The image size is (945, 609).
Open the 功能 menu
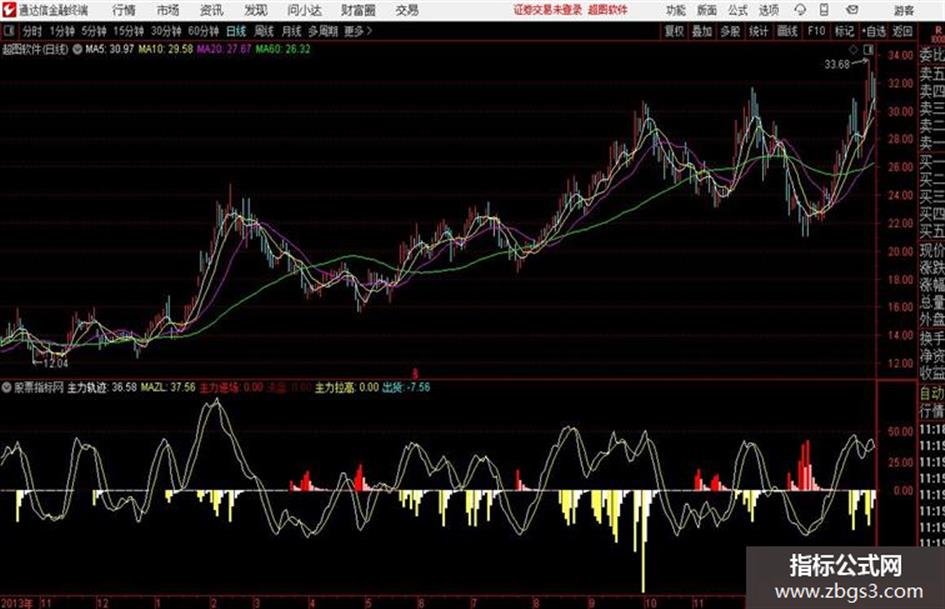(x=676, y=10)
